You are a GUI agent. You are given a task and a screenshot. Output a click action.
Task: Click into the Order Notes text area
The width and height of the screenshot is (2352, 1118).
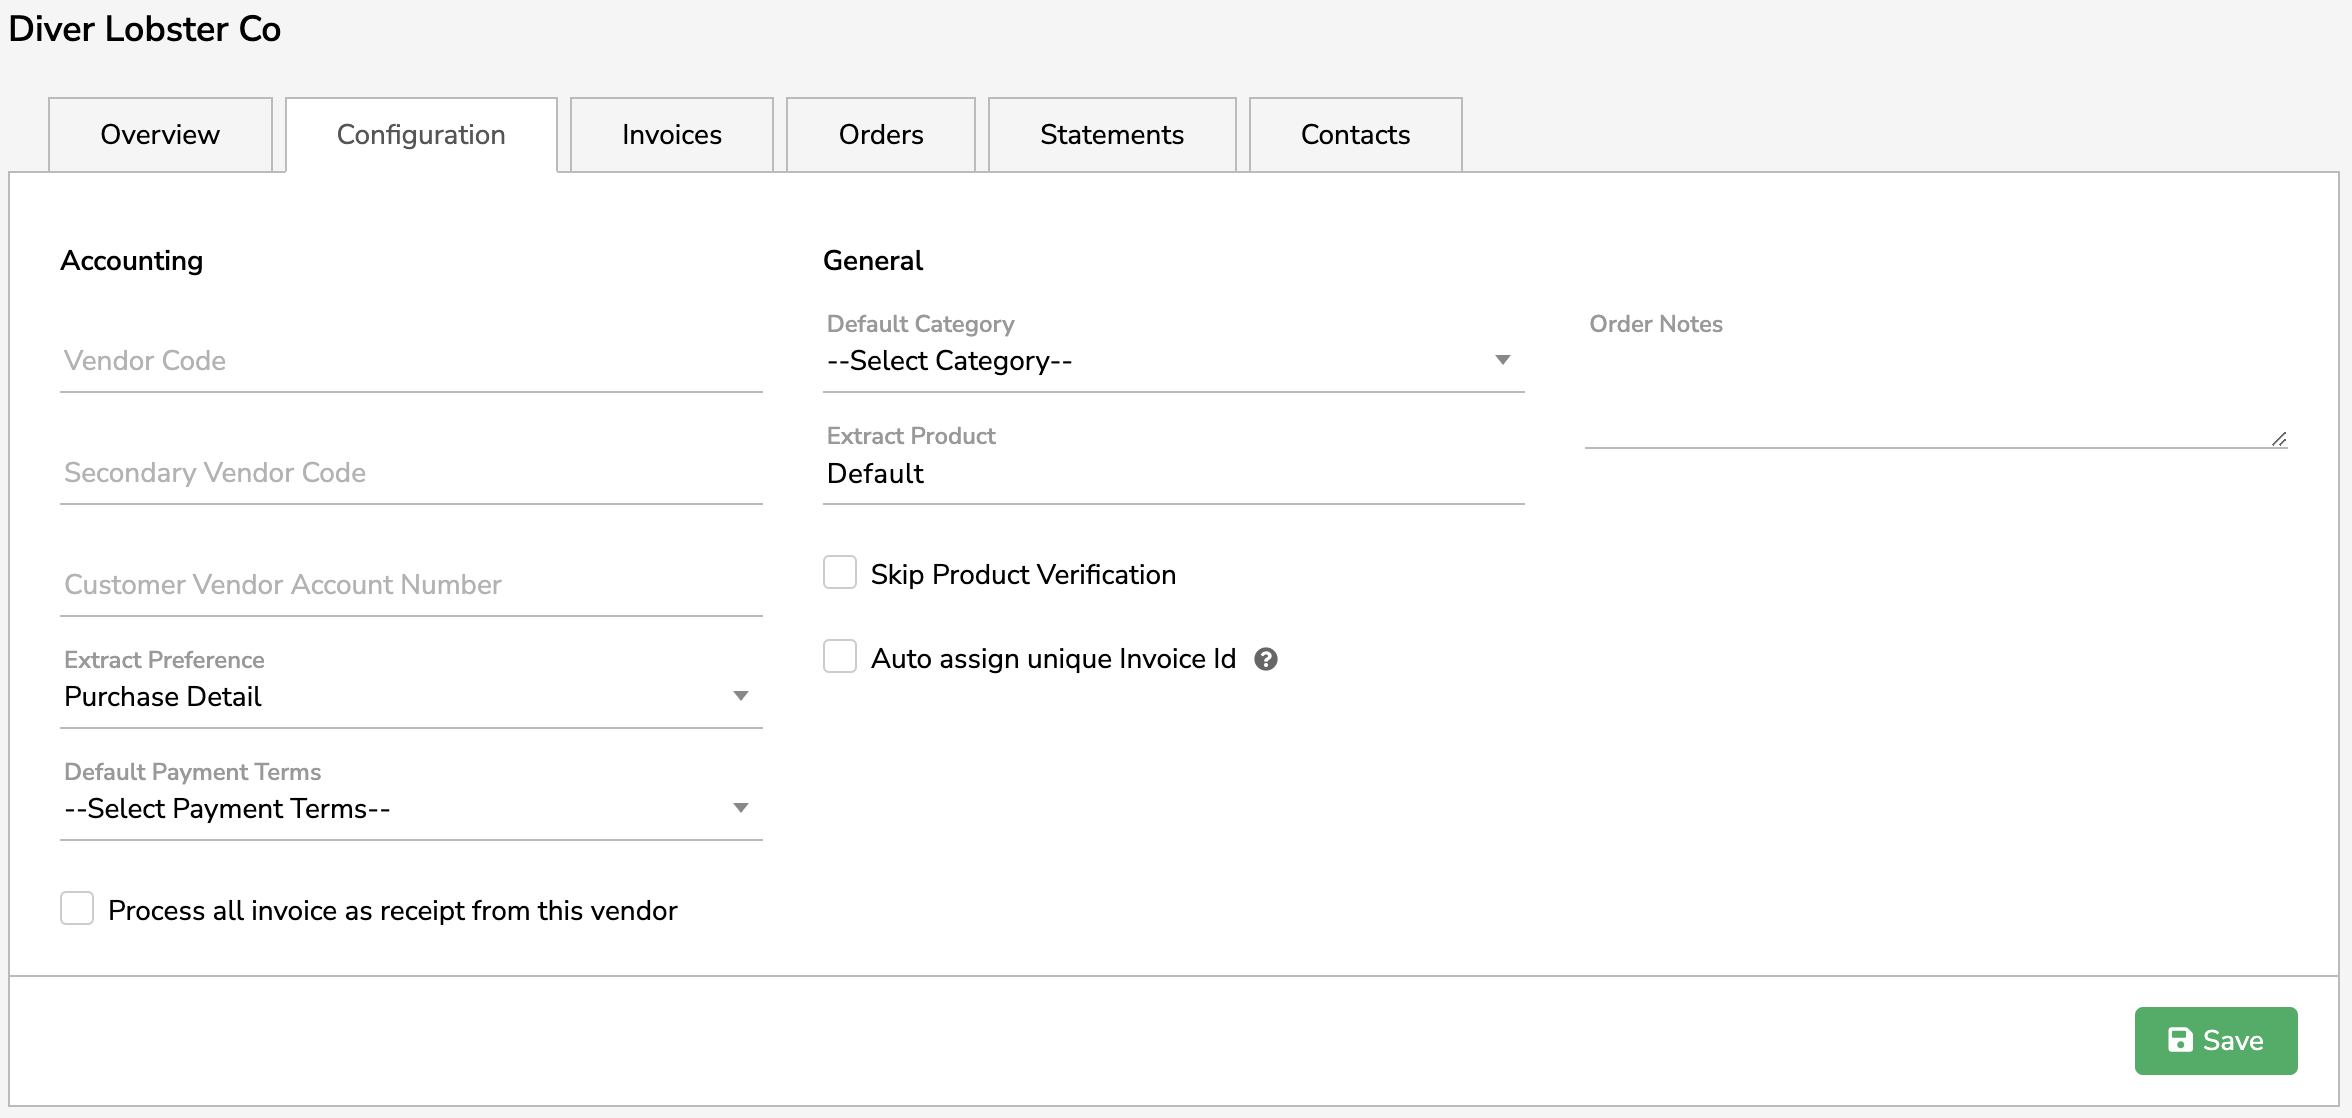tap(1930, 395)
